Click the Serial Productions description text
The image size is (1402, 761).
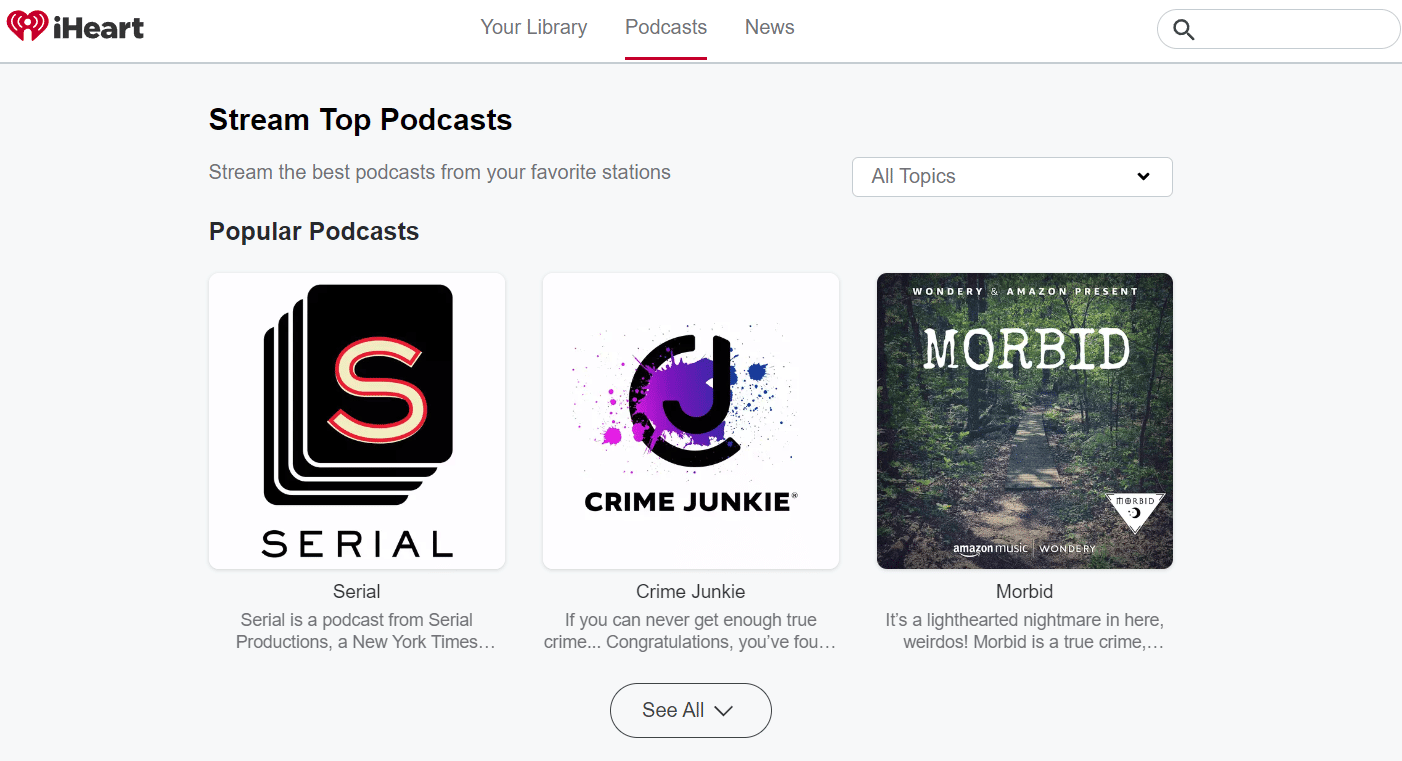[365, 631]
